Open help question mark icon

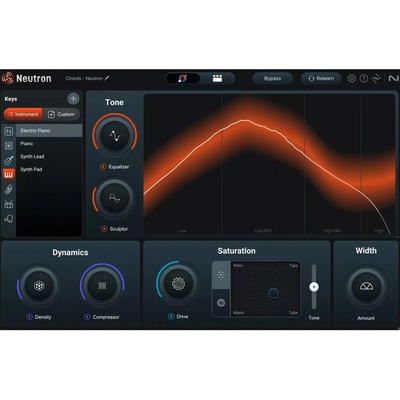tap(364, 79)
